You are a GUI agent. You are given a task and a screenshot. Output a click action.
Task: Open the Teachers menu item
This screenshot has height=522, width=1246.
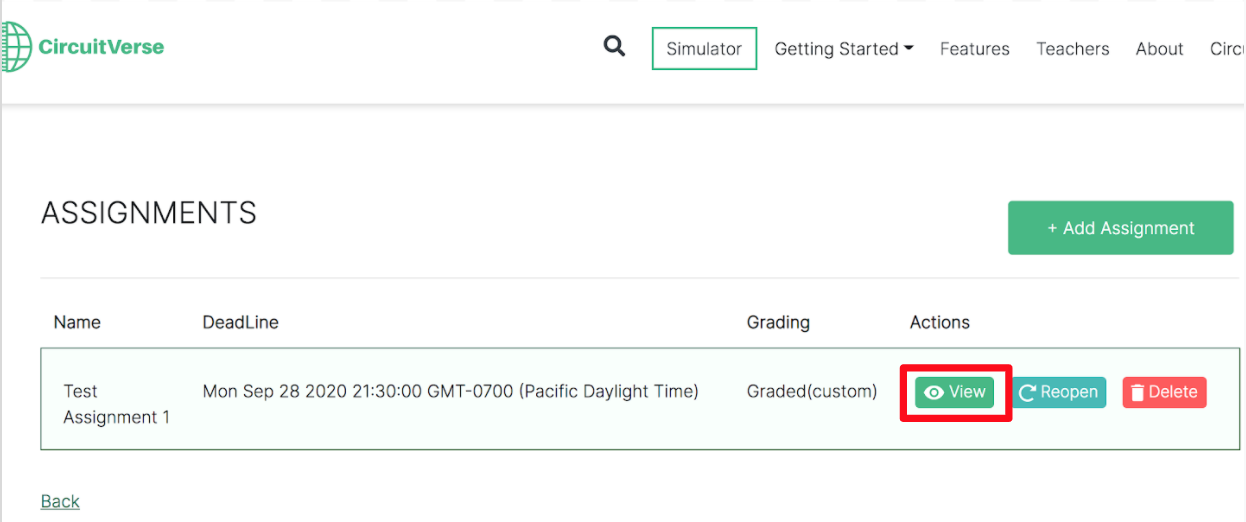pos(1072,49)
